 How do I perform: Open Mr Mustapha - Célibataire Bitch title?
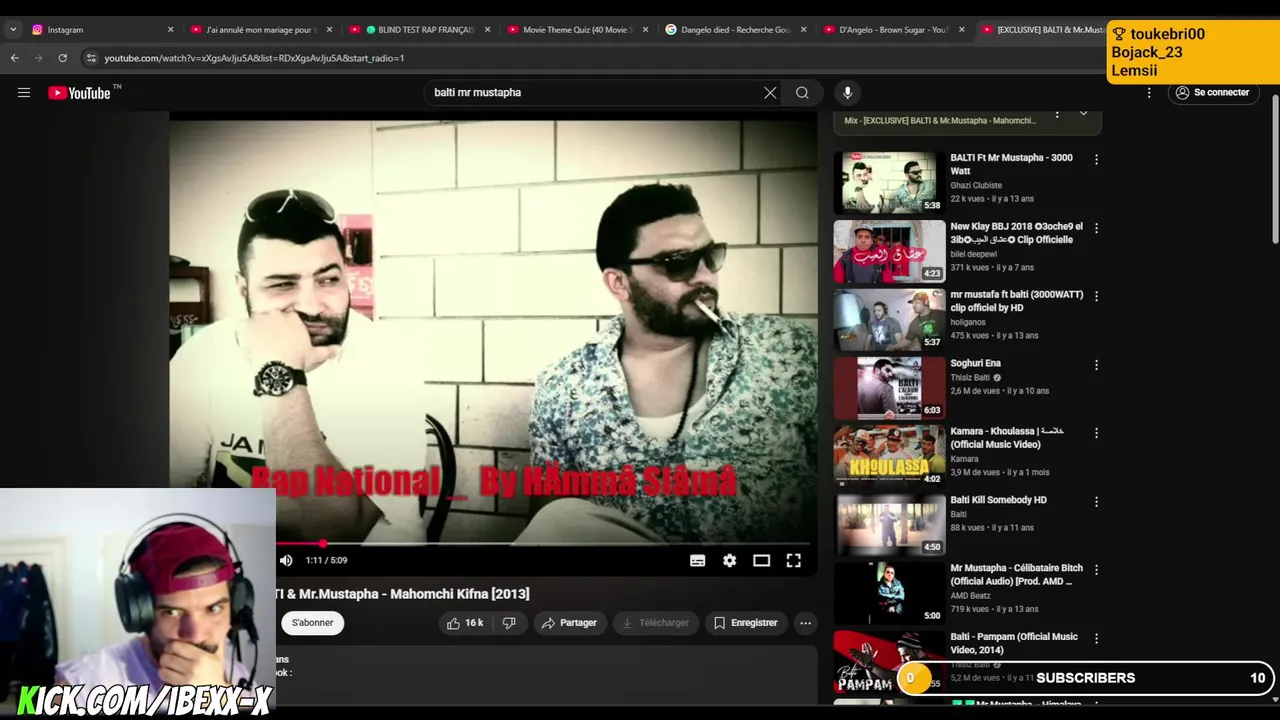click(1016, 575)
